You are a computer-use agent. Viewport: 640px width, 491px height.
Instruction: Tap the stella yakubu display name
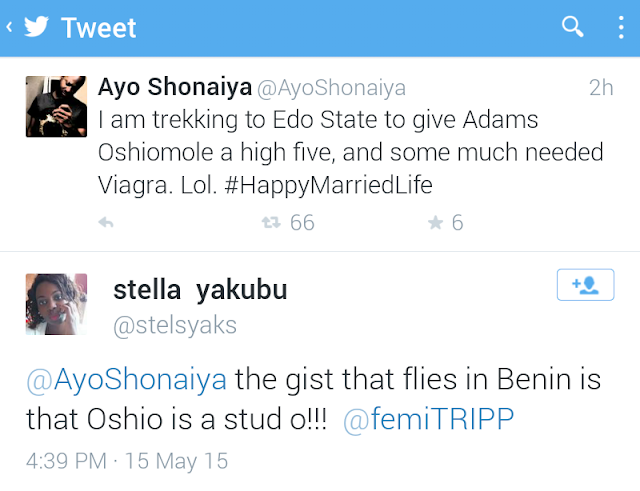200,291
